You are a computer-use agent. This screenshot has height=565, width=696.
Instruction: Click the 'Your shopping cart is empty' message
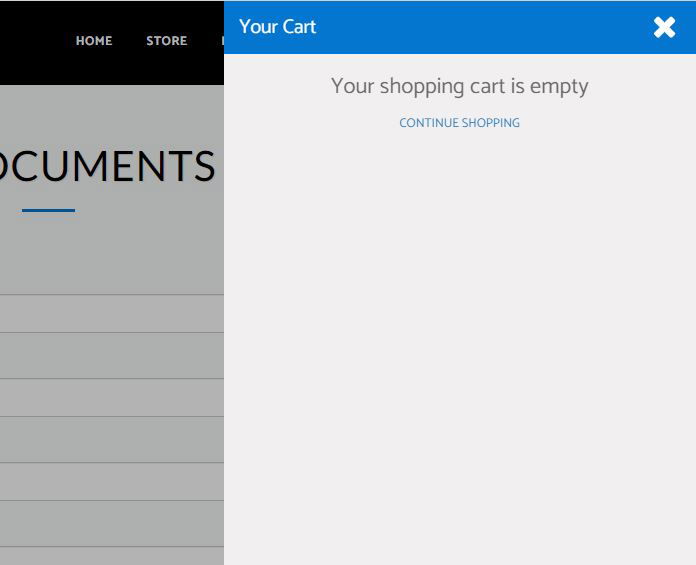coord(459,86)
